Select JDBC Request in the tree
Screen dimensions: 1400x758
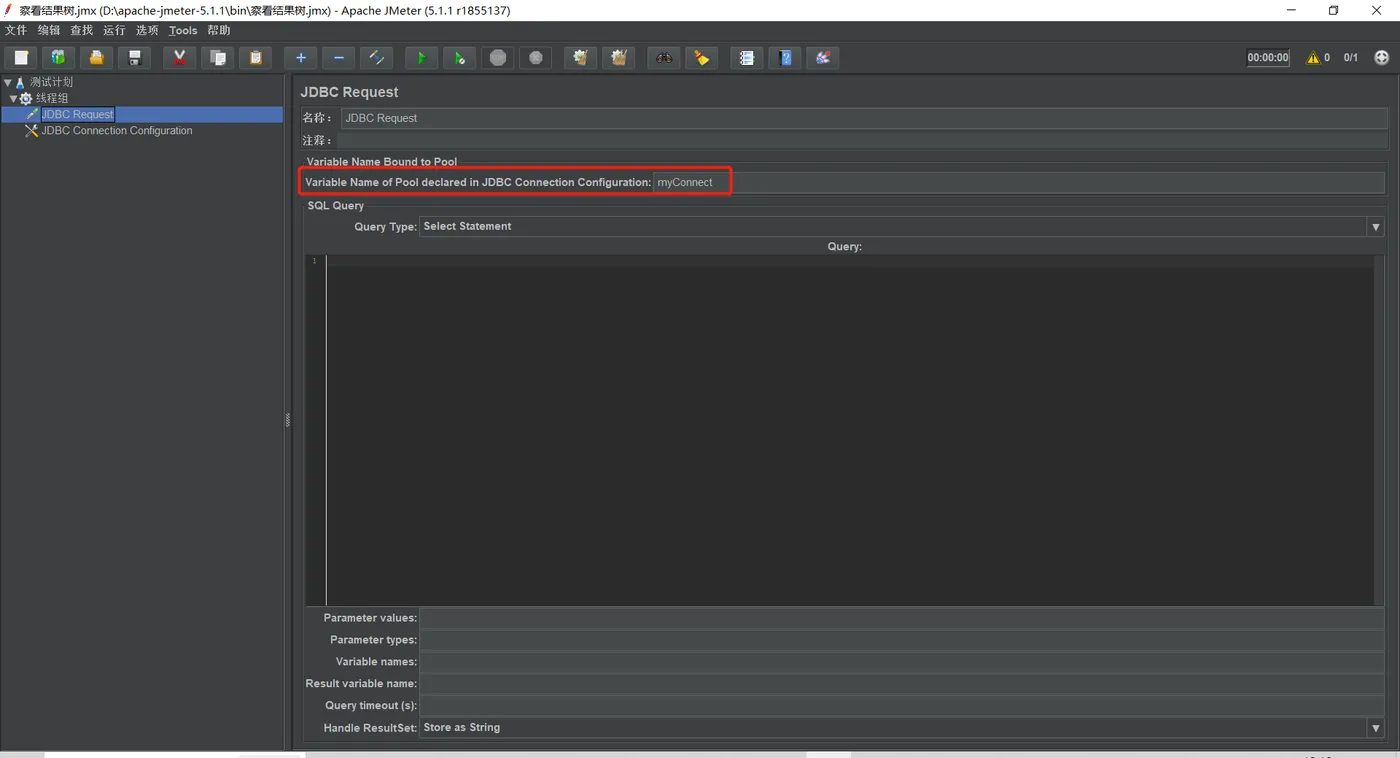[x=78, y=115]
